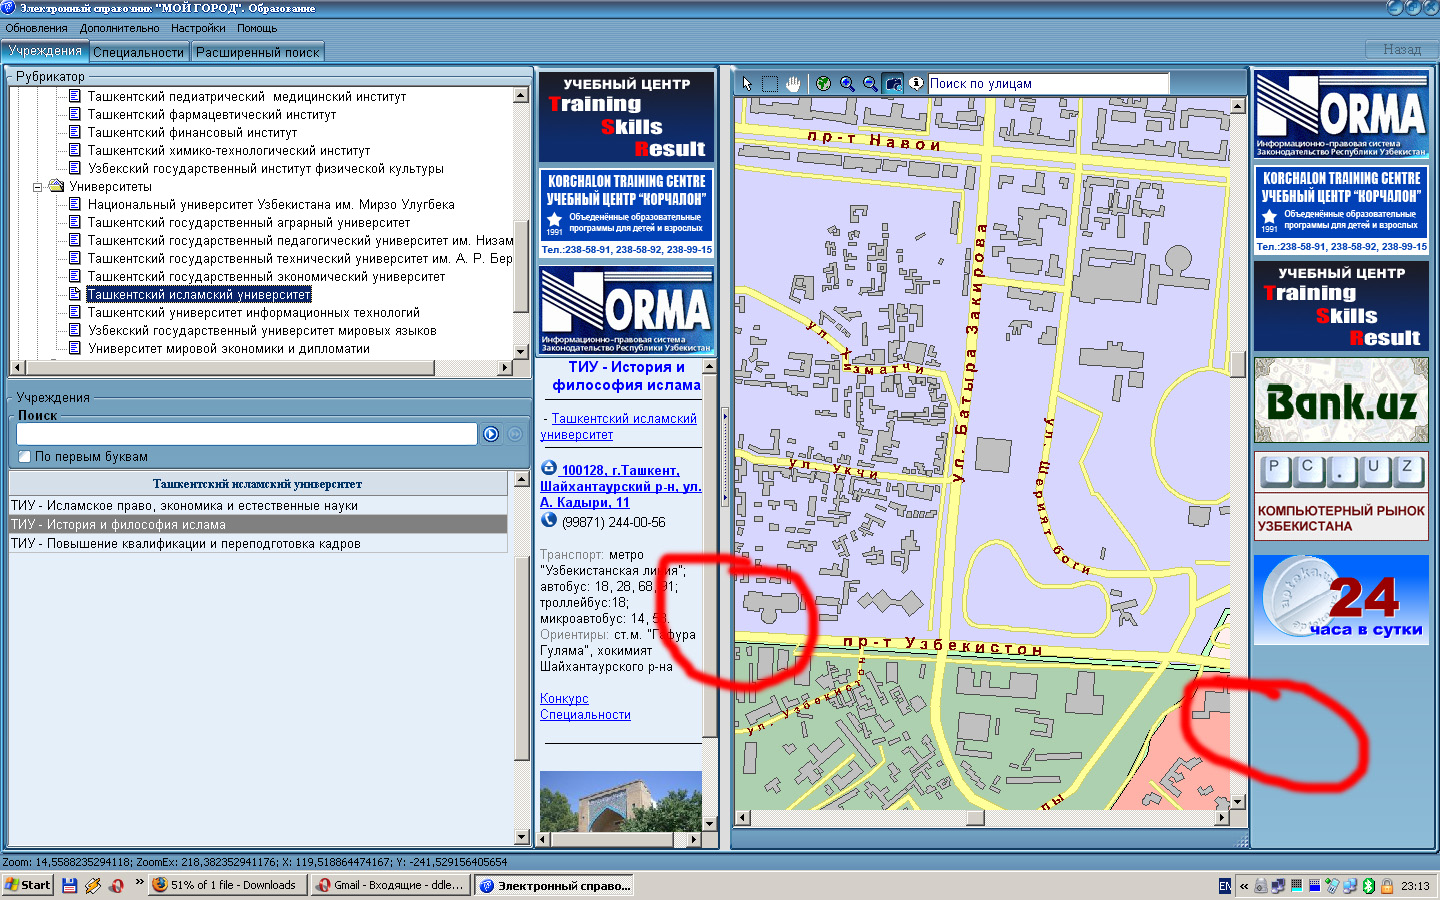Launch the pencil quick launch icon
This screenshot has width=1440, height=900.
(93, 885)
